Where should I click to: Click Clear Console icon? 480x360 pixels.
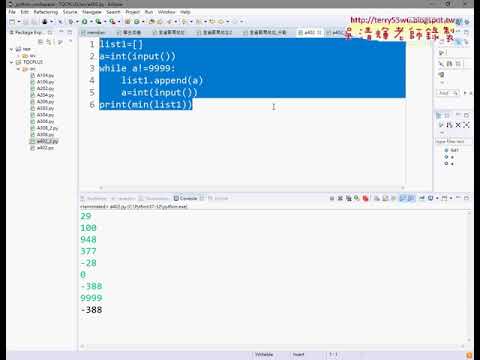tap(377, 198)
